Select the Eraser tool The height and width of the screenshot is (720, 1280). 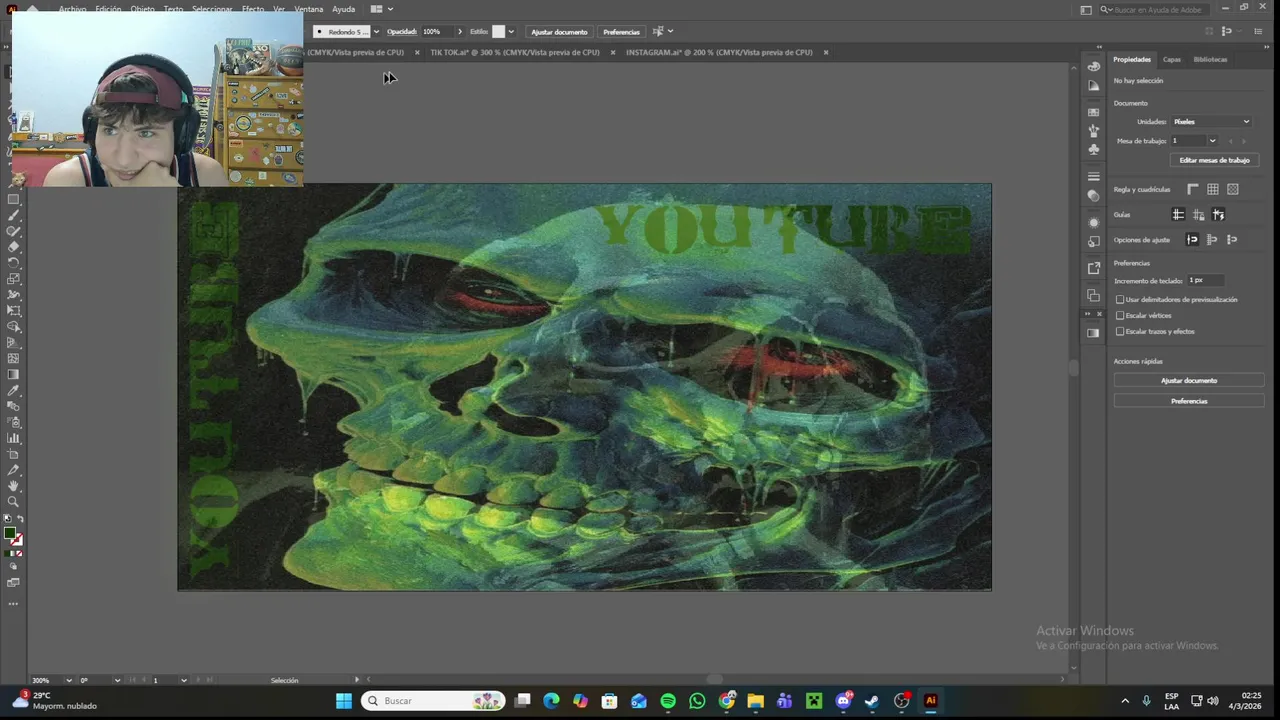(x=13, y=247)
